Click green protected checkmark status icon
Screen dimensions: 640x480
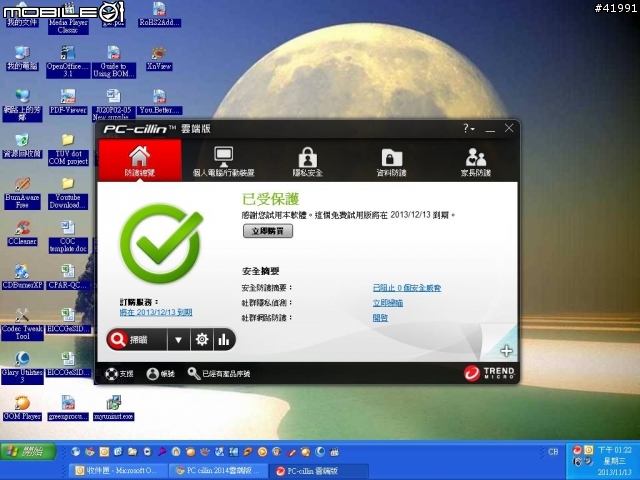pos(160,244)
